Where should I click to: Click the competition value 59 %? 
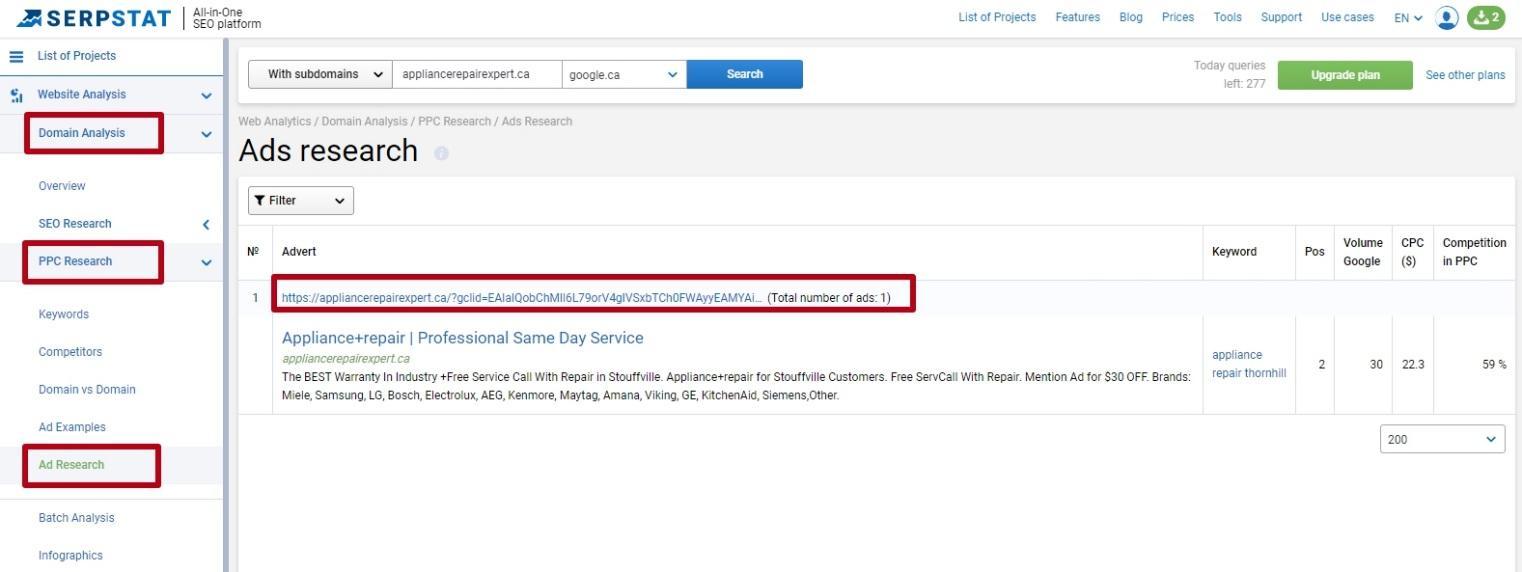pyautogui.click(x=1494, y=365)
